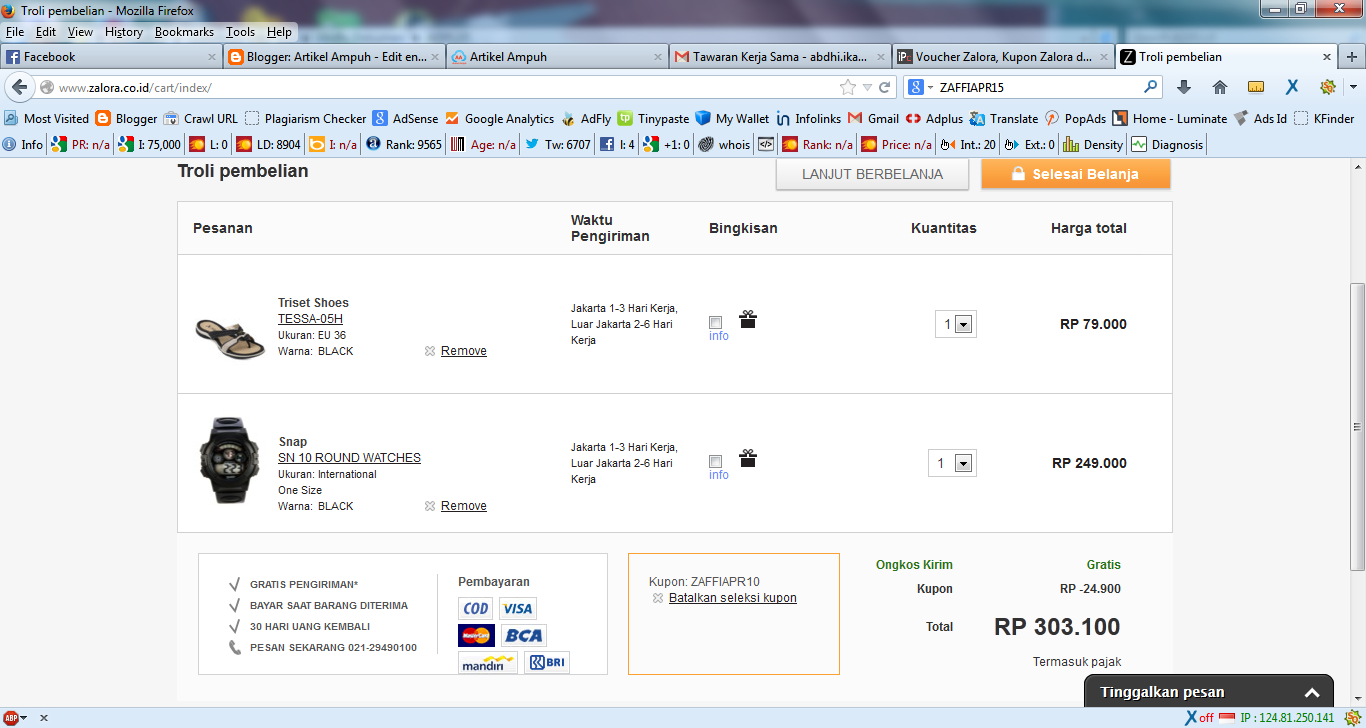Click the vertical page scrollbar

(x=1357, y=425)
